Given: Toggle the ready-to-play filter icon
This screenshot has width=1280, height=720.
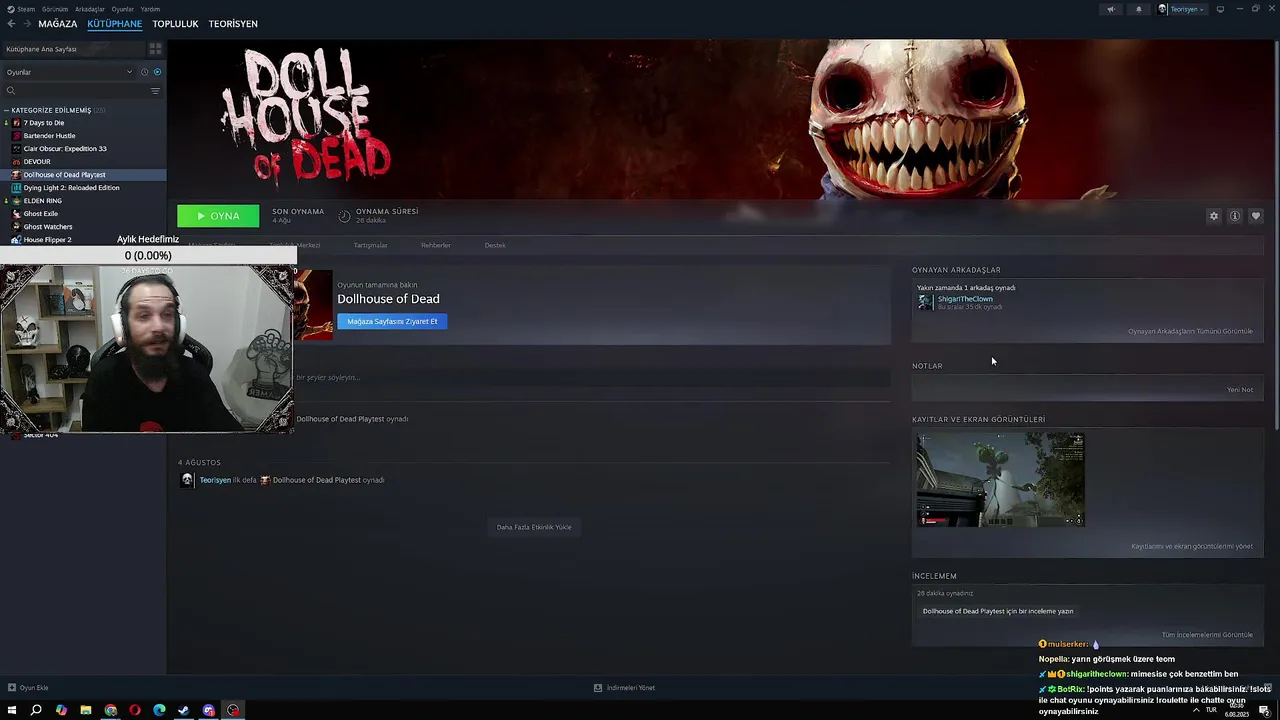Looking at the screenshot, I should pyautogui.click(x=157, y=72).
